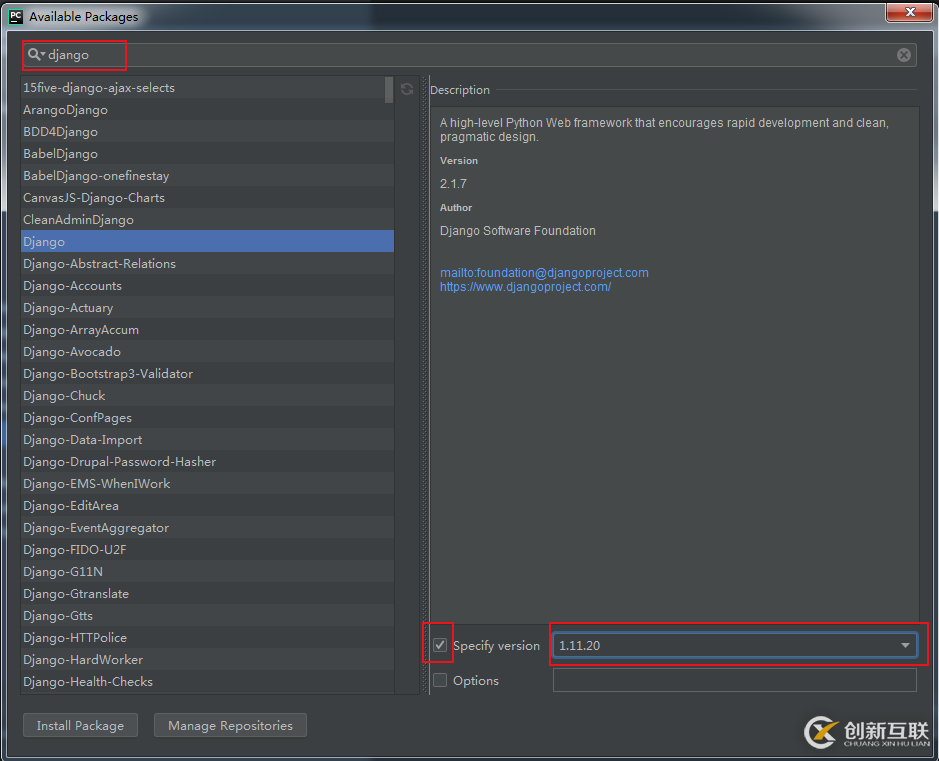This screenshot has height=761, width=939.
Task: Enable the Options checkbox
Action: coord(440,681)
